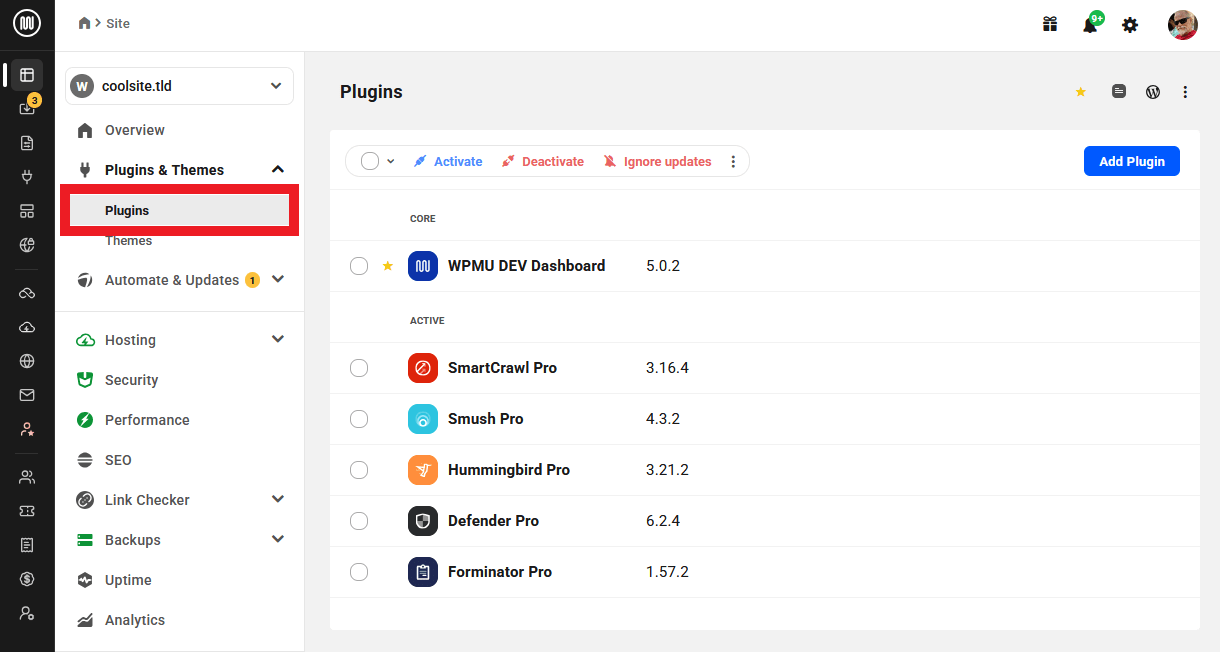Click the Defender Pro shield plugin icon
1220x652 pixels.
423,521
